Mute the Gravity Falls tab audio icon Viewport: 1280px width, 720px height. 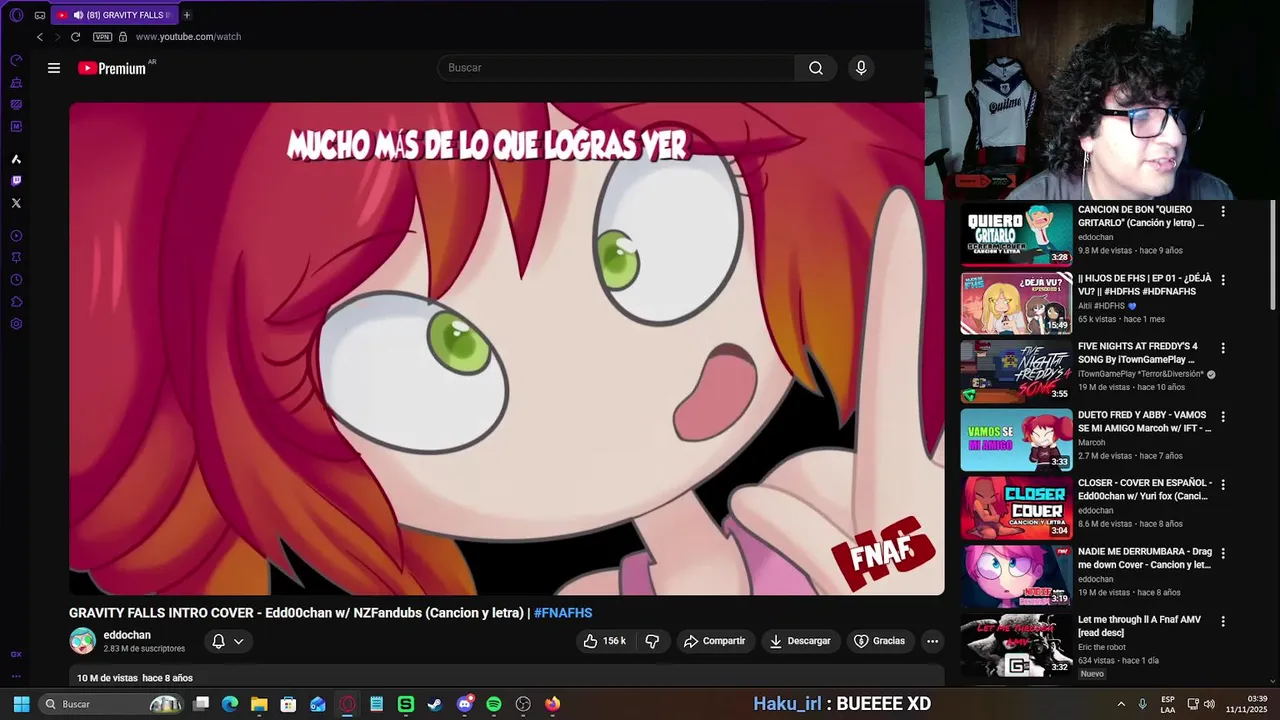[x=78, y=15]
